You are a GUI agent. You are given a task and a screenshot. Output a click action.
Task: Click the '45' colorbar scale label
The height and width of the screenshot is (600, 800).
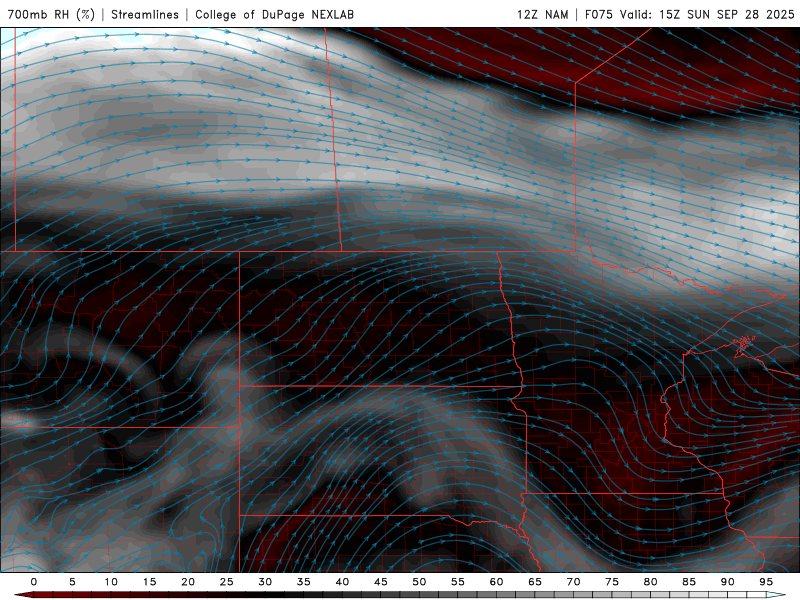coord(381,582)
